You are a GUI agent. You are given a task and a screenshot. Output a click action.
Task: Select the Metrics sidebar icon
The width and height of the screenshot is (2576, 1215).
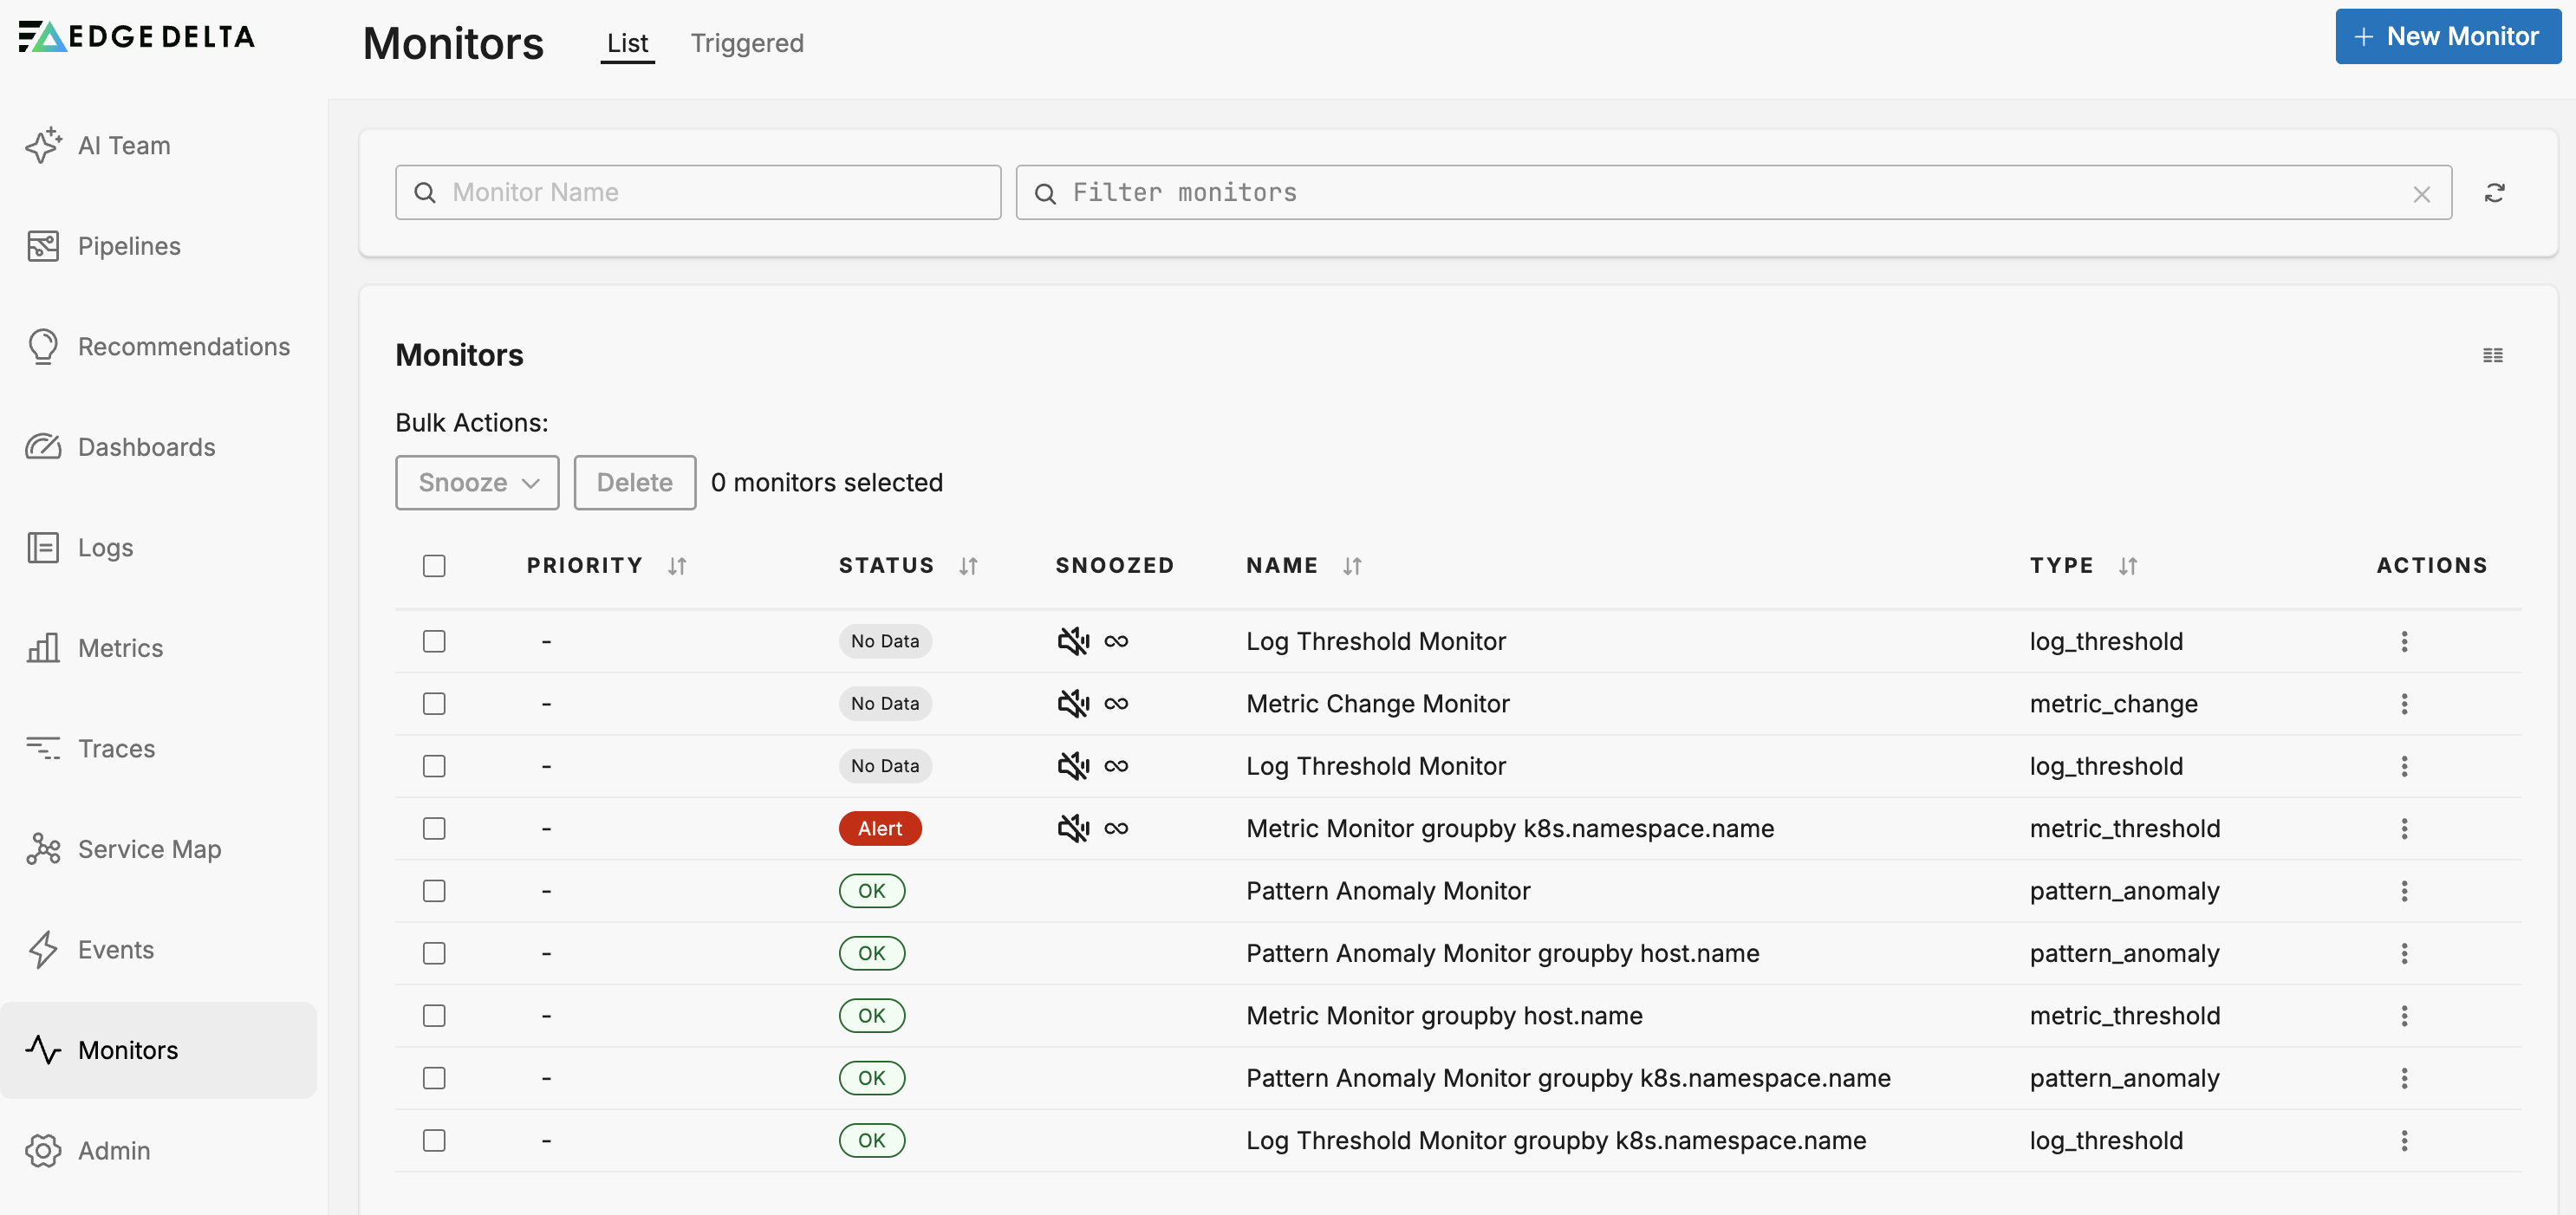click(x=43, y=648)
